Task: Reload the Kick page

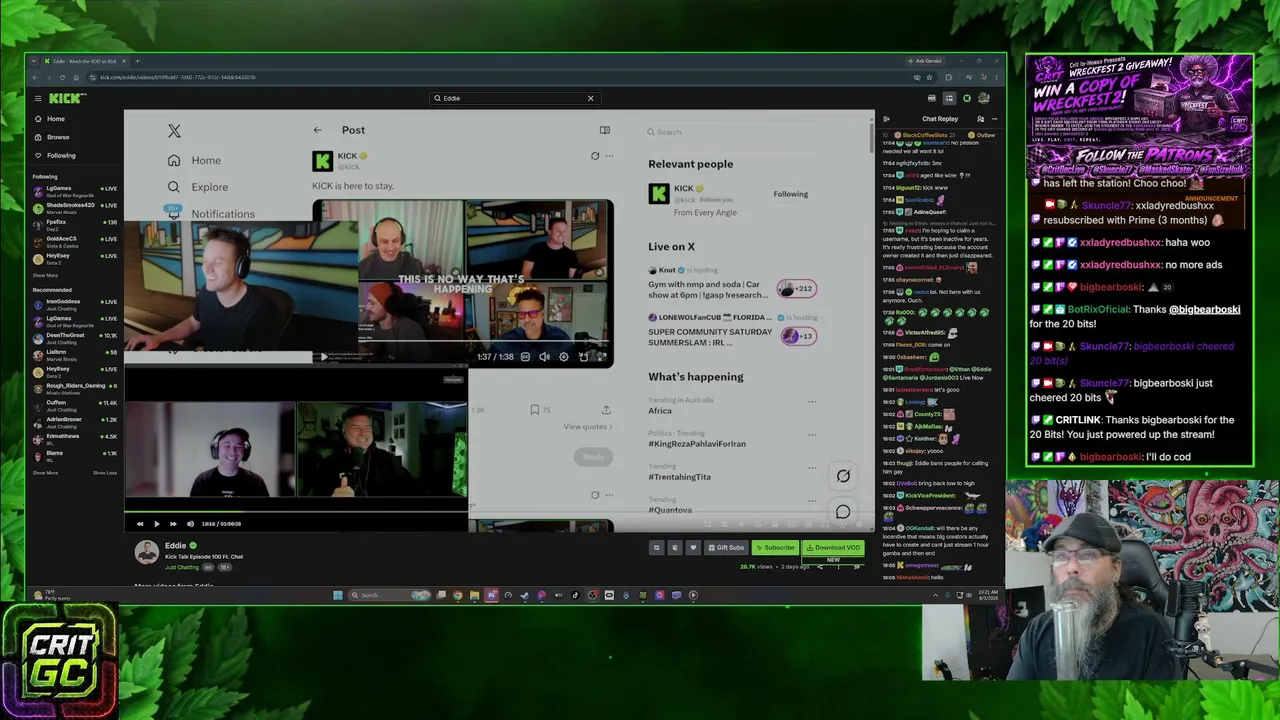Action: pos(62,77)
